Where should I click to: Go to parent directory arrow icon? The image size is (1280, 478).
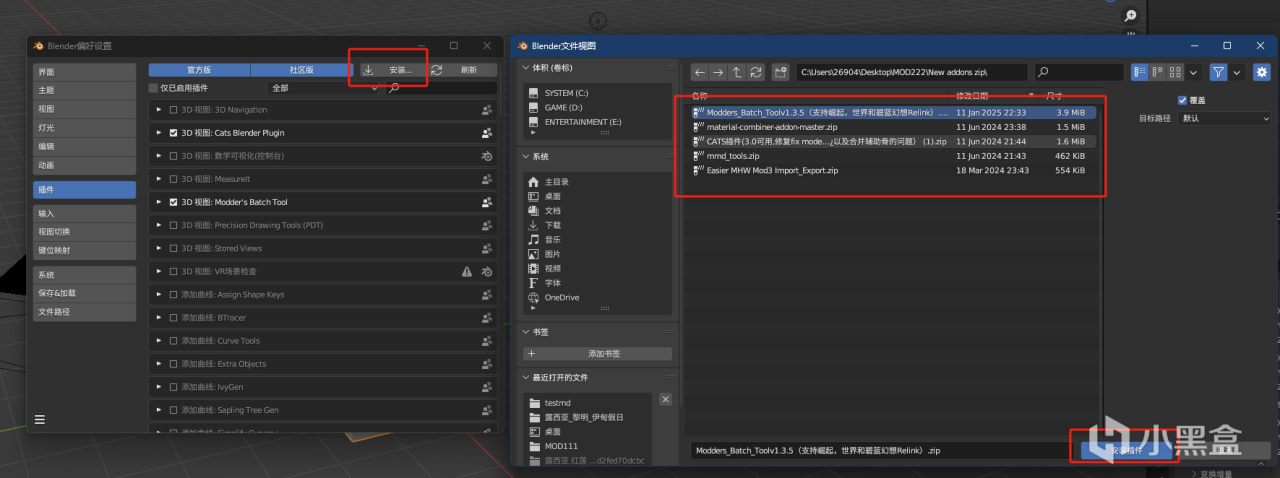click(737, 72)
